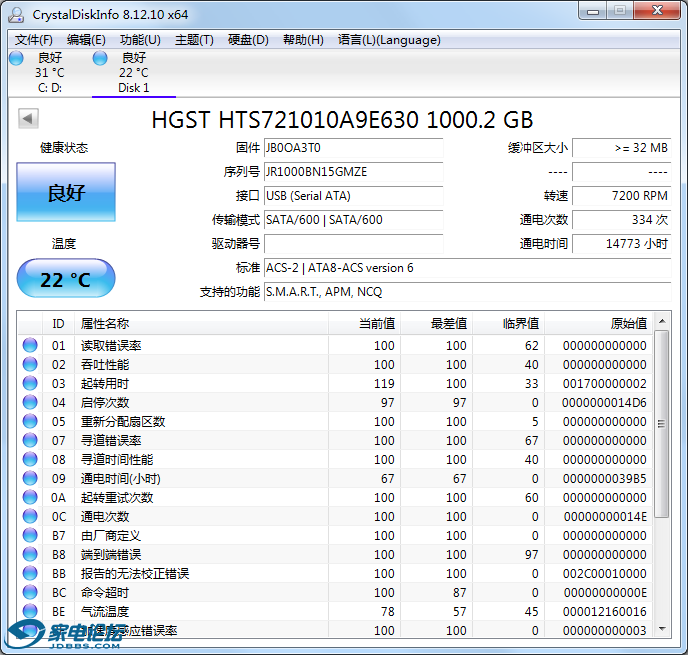Viewport: 688px width, 655px height.
Task: Click the 当前值 column header
Action: tap(364, 324)
